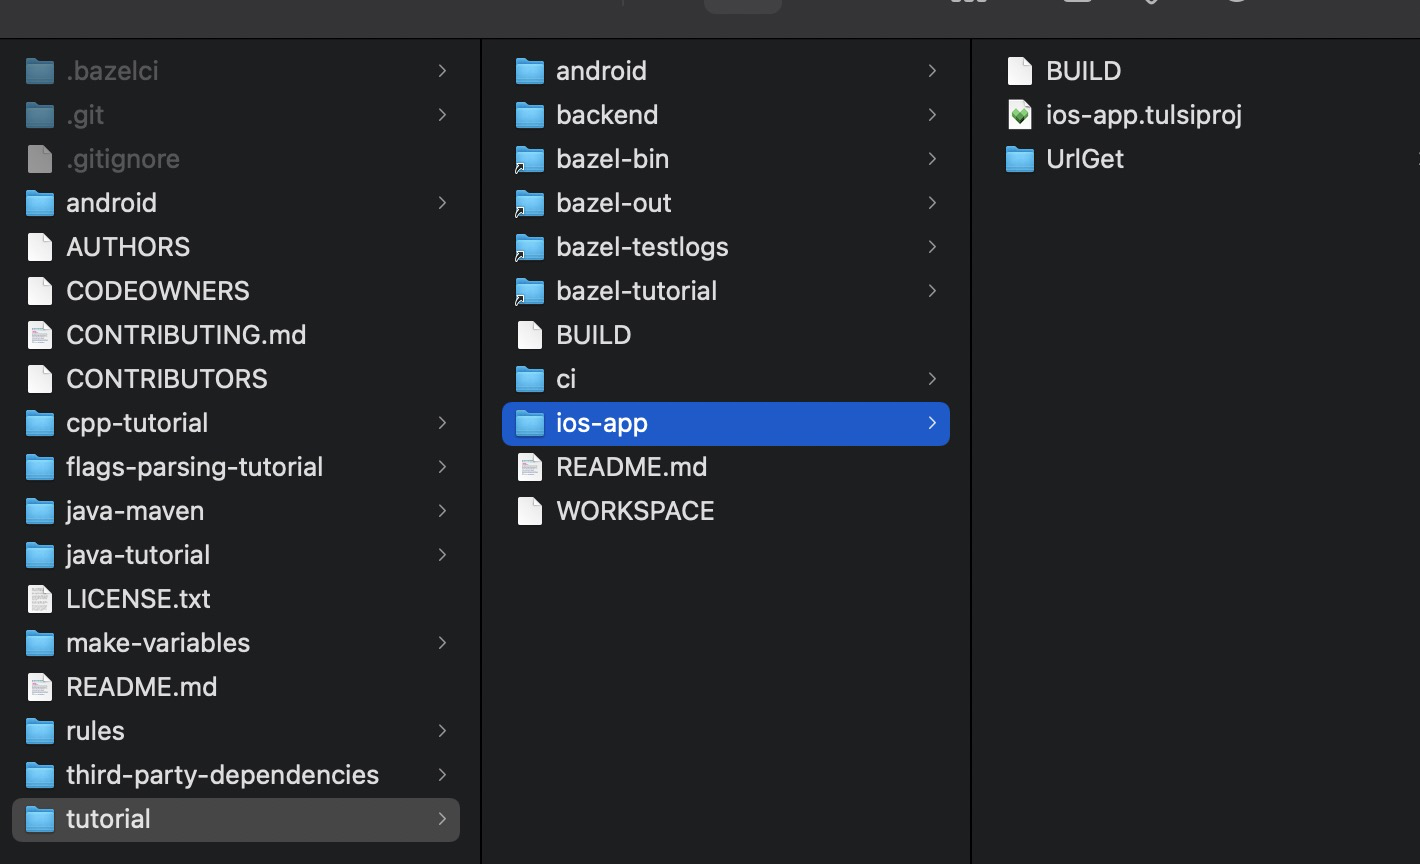Viewport: 1420px width, 864px height.
Task: Click the actions icon in the Finder toolbar
Action: pyautogui.click(x=1236, y=5)
